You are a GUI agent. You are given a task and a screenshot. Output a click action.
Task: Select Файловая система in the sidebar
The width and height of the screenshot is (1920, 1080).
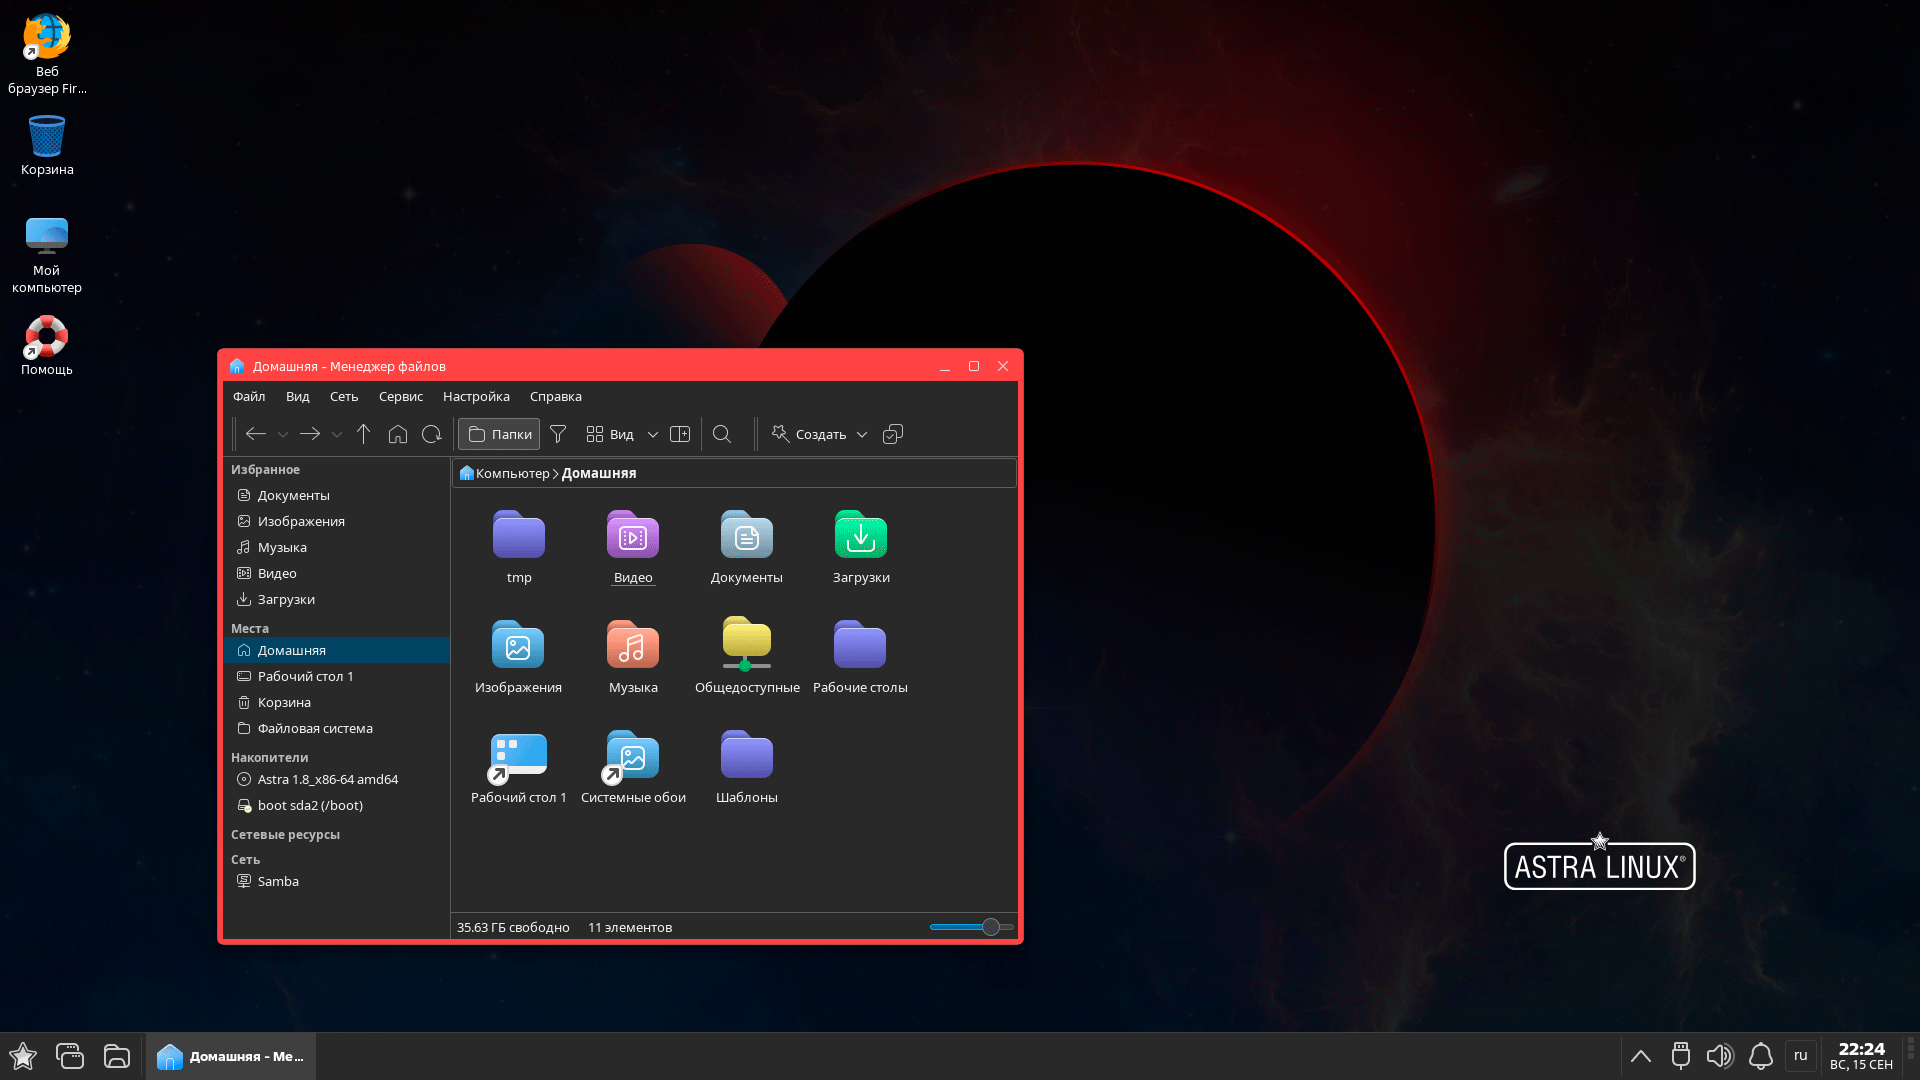tap(315, 728)
